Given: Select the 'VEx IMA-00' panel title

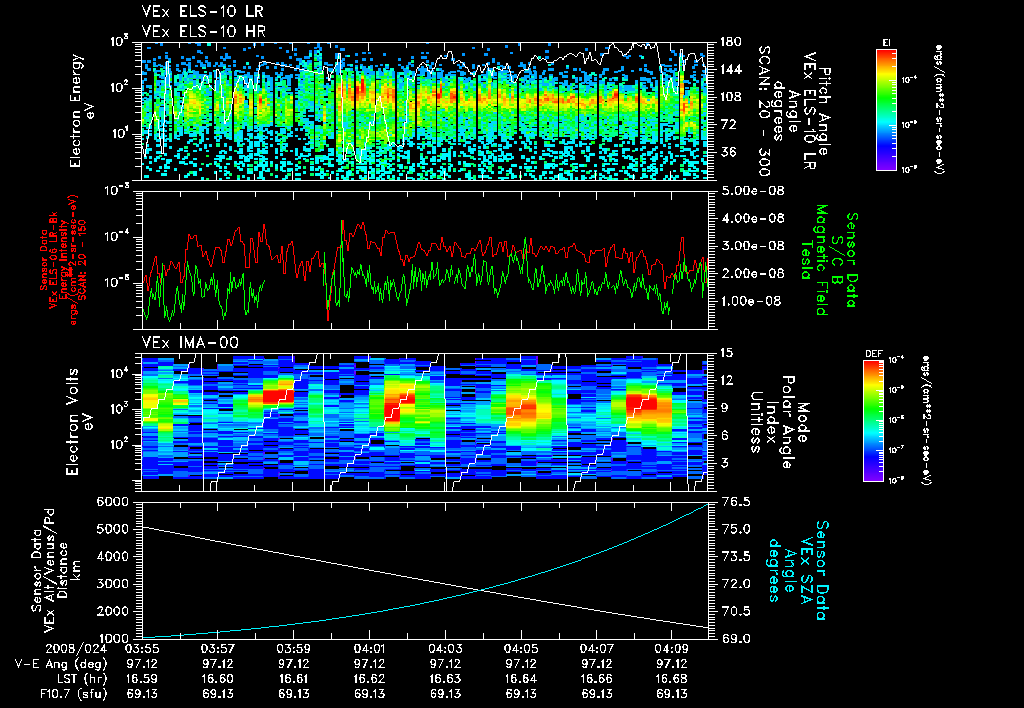Looking at the screenshot, I should point(190,342).
